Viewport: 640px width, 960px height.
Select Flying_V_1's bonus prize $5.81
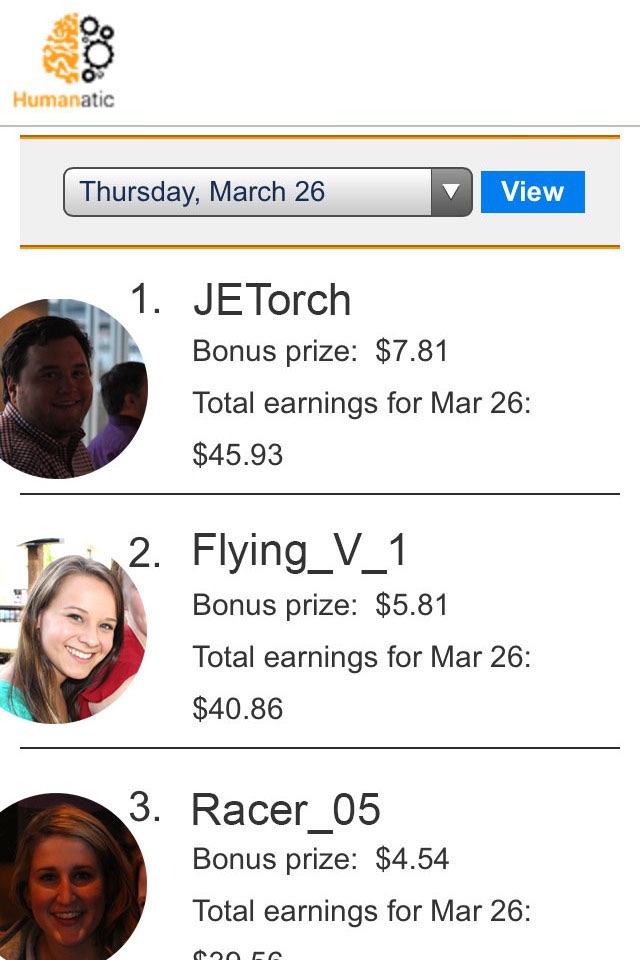click(x=412, y=605)
